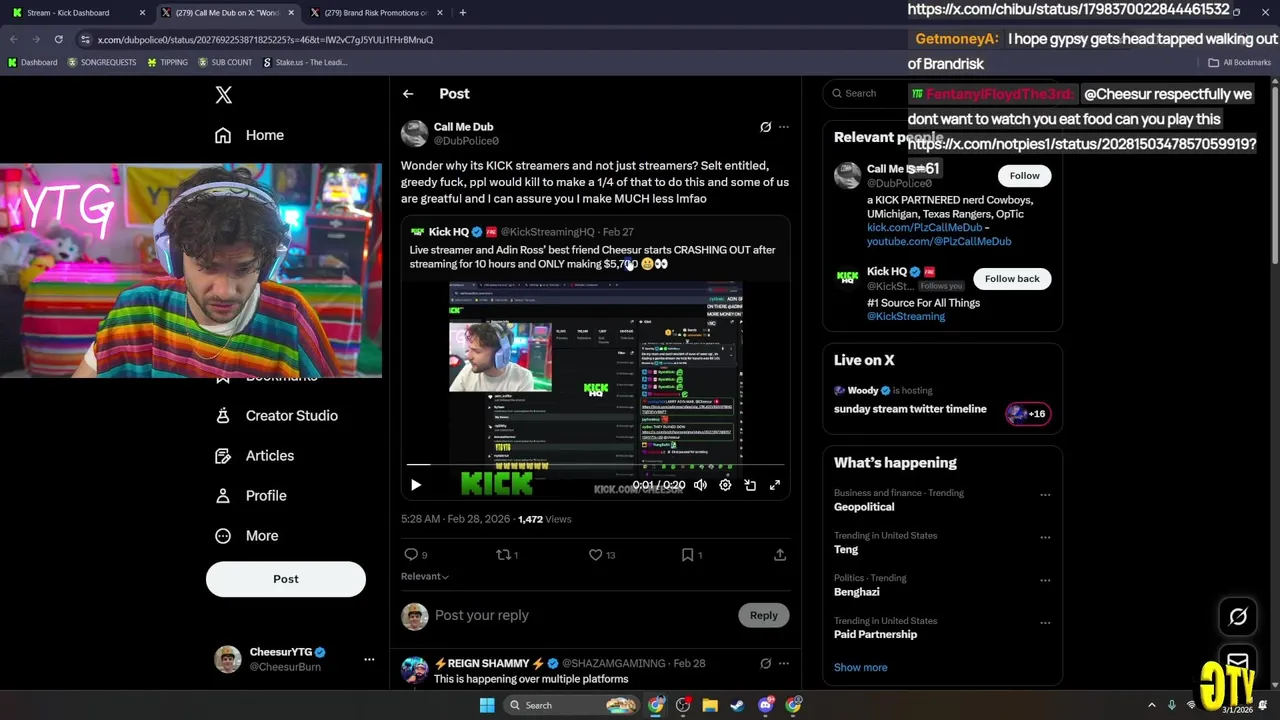Open the Grok floating button
The image size is (1280, 720).
pyautogui.click(x=1238, y=617)
